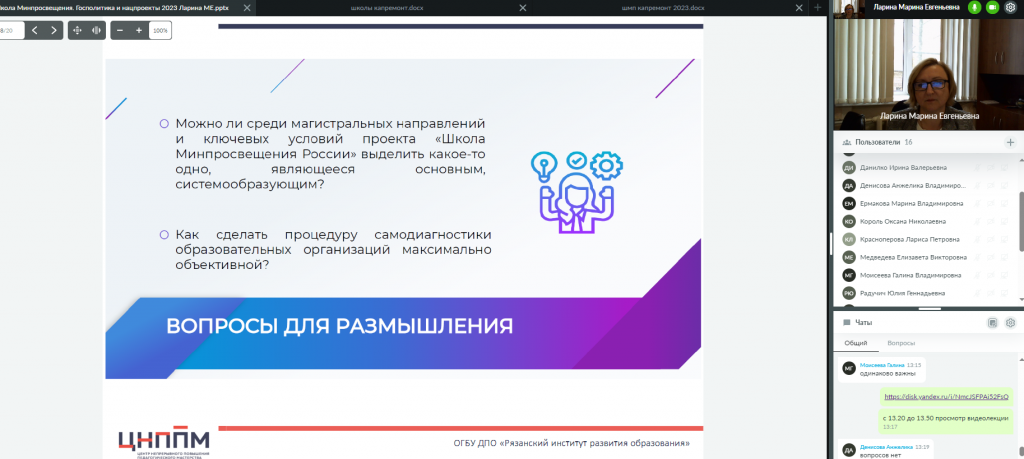
Task: Click the divider handle between users and chat
Action: (929, 309)
